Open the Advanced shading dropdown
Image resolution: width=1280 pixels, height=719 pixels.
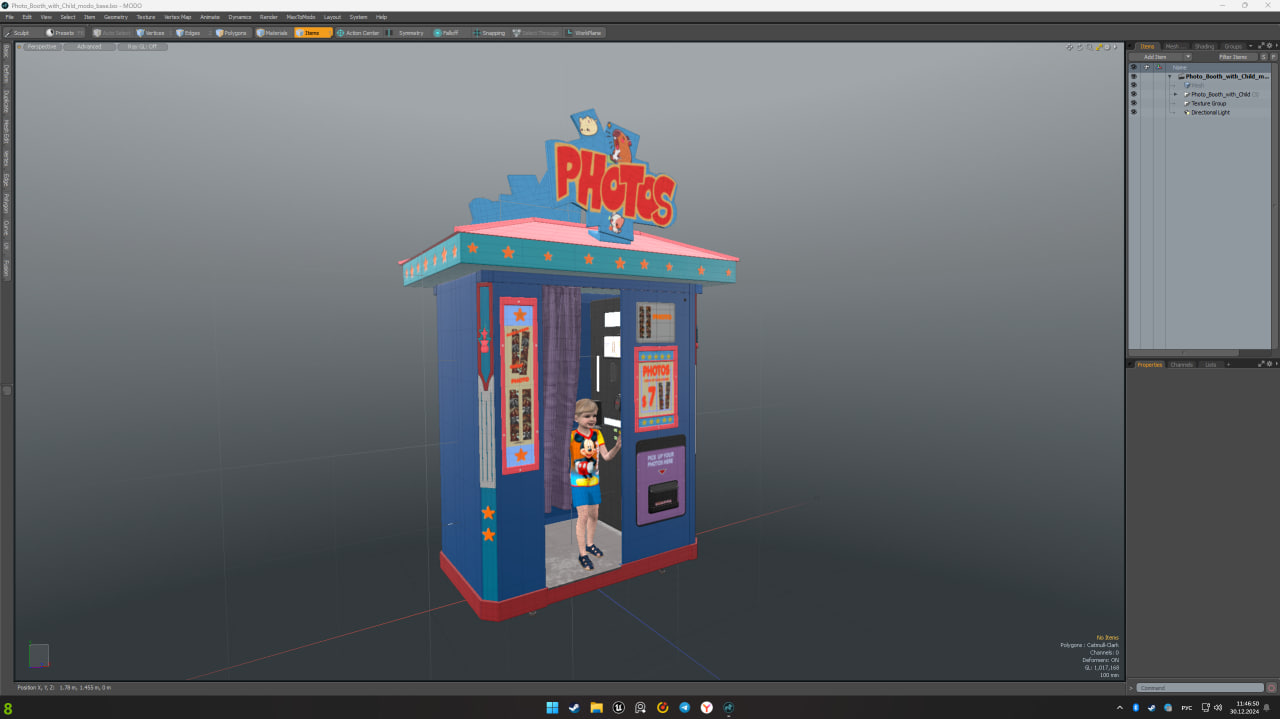tap(89, 47)
